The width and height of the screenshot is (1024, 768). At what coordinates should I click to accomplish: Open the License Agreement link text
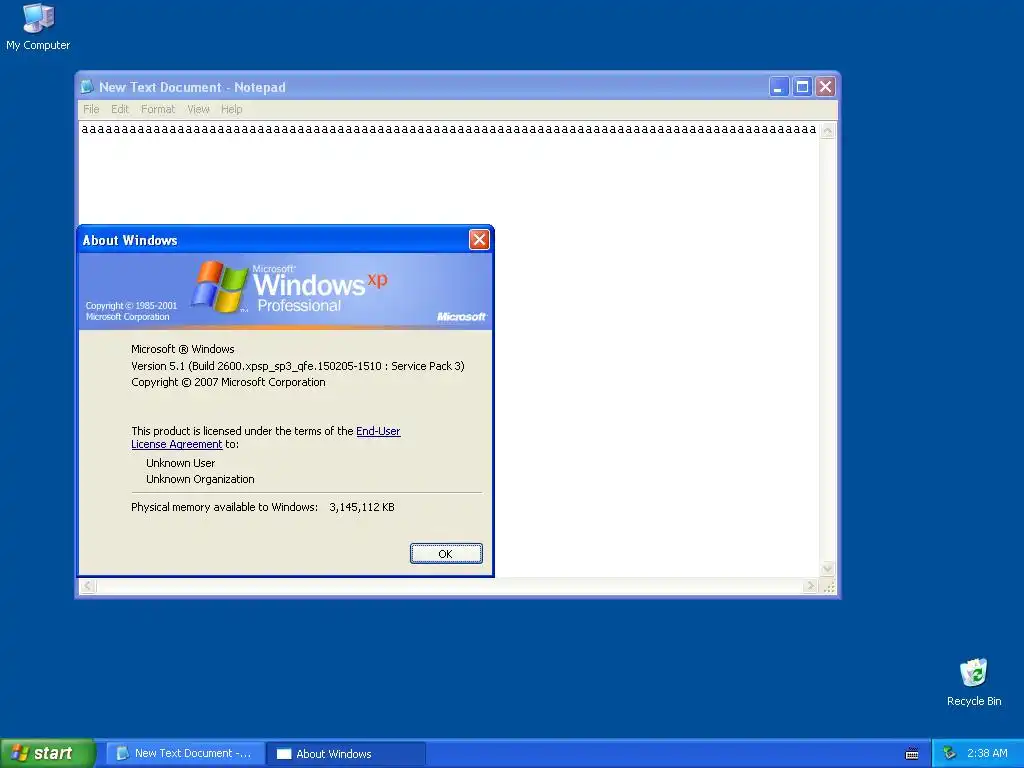[x=176, y=444]
